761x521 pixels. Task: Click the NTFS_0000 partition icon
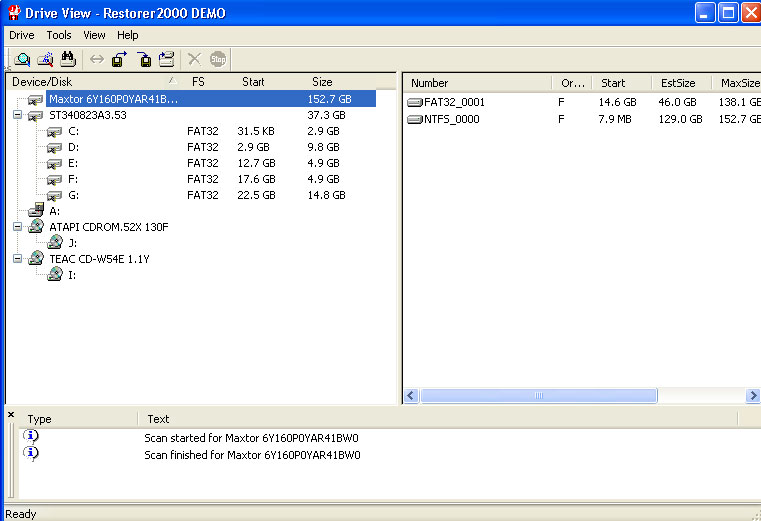(x=415, y=119)
